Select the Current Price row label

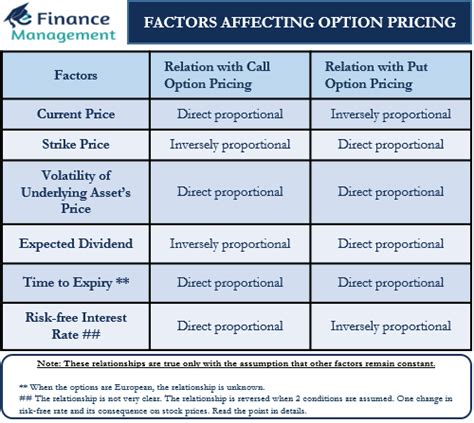point(76,114)
